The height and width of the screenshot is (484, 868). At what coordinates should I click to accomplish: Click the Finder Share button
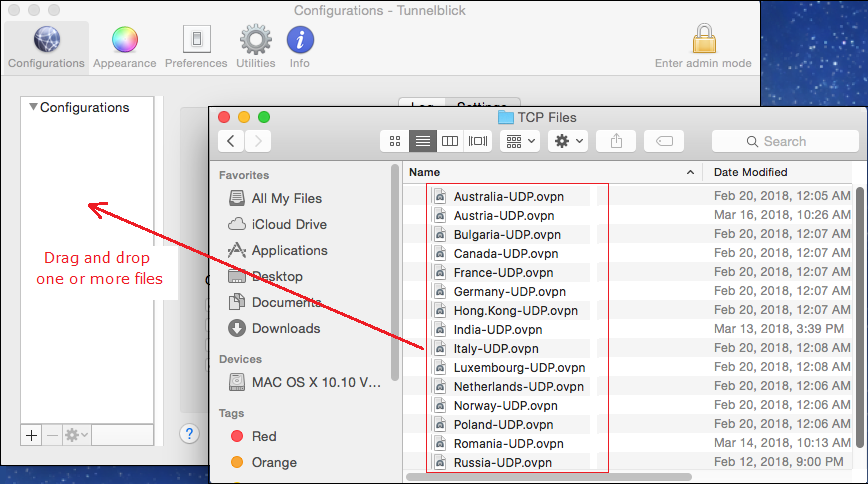point(616,141)
